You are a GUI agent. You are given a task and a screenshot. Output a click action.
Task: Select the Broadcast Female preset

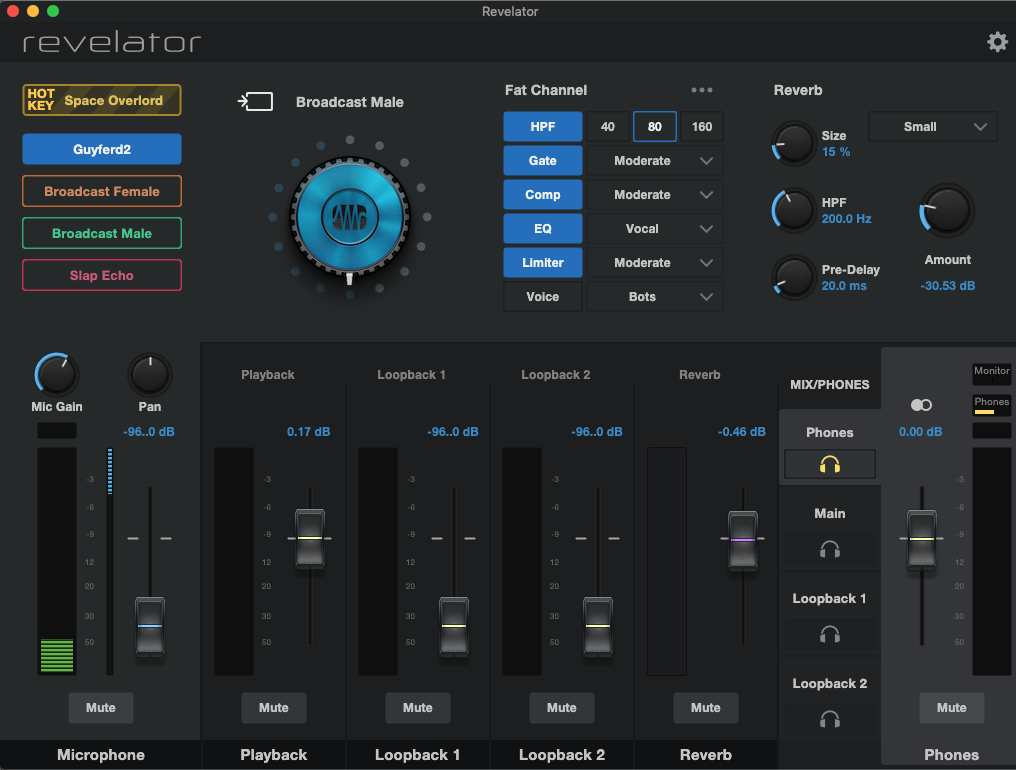tap(102, 191)
